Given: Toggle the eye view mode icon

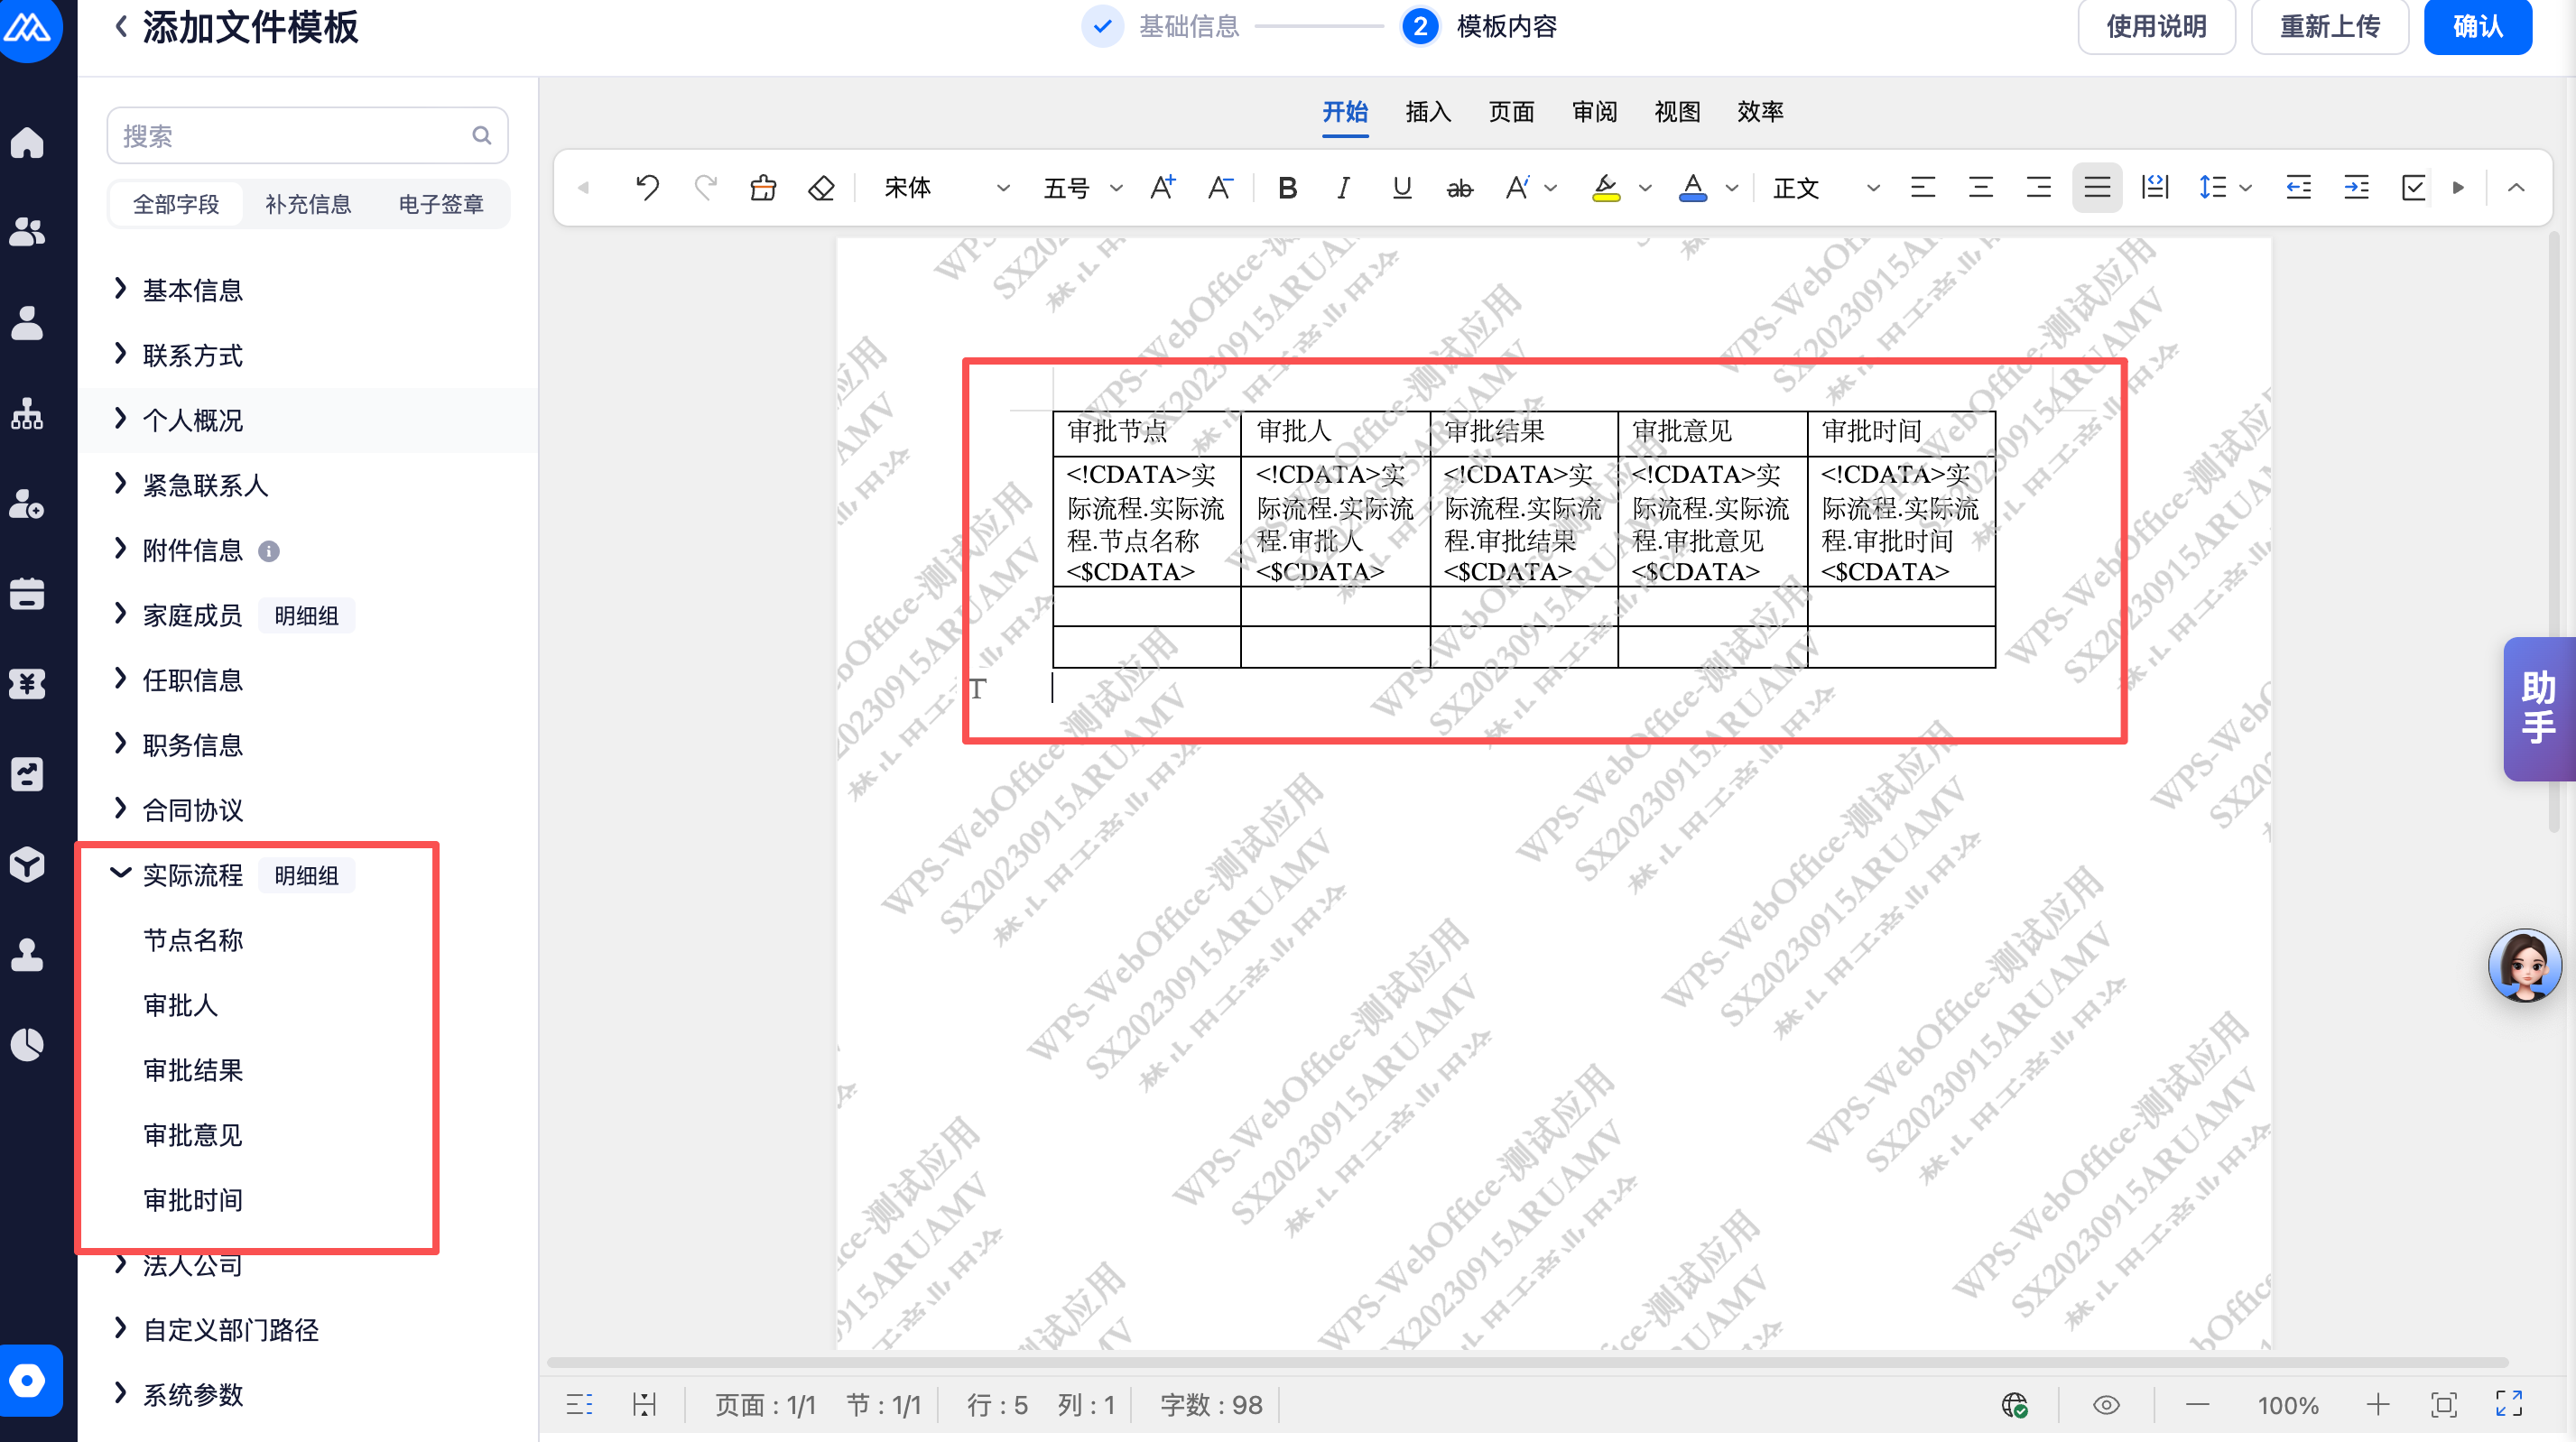Looking at the screenshot, I should (2106, 1404).
